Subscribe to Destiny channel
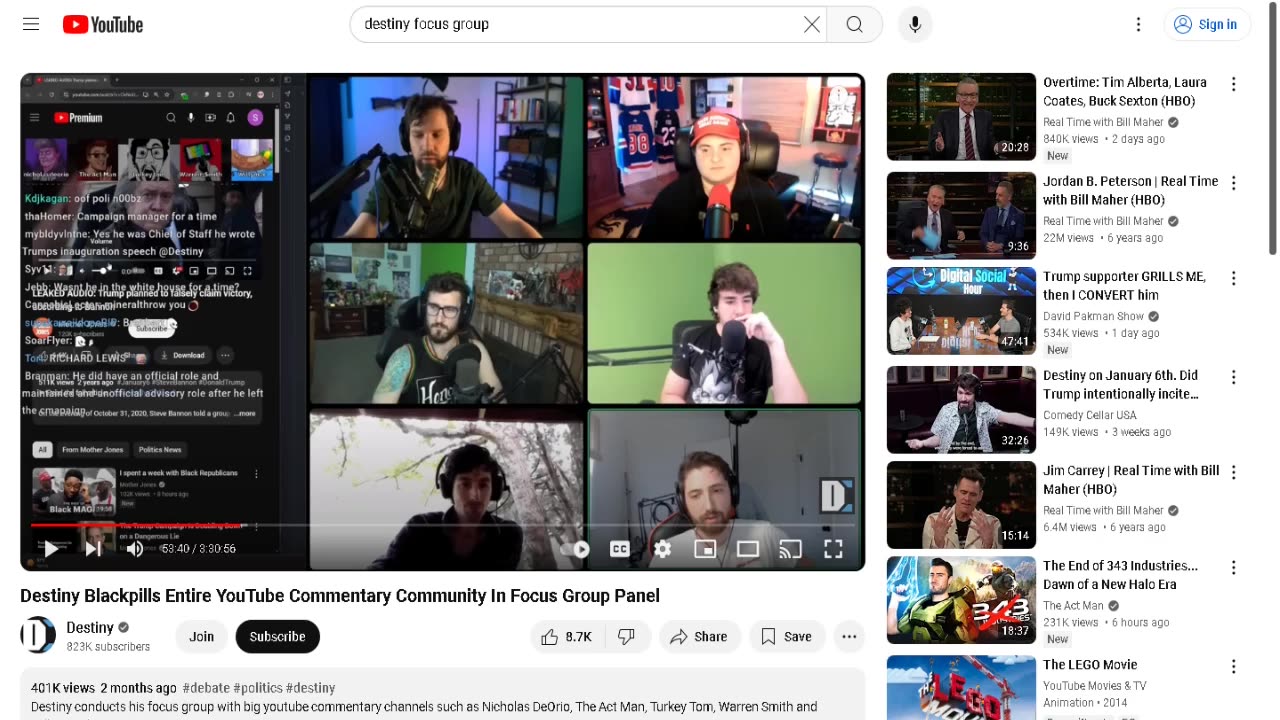Viewport: 1280px width, 720px height. [277, 637]
